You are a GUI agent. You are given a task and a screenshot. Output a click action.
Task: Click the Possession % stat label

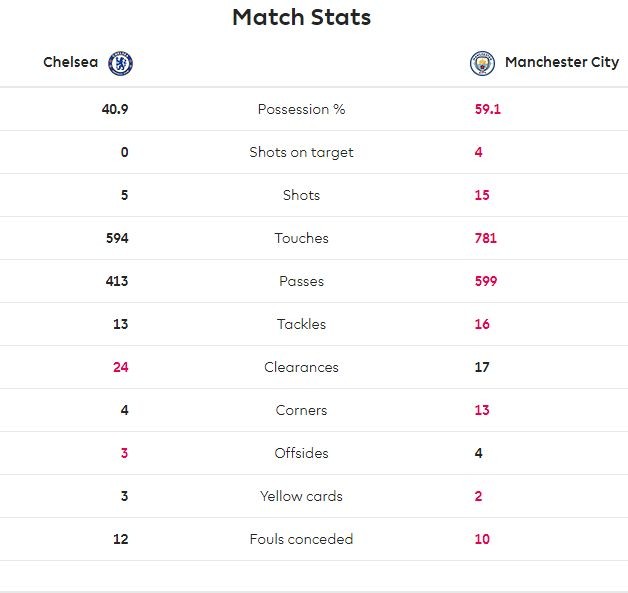[301, 109]
